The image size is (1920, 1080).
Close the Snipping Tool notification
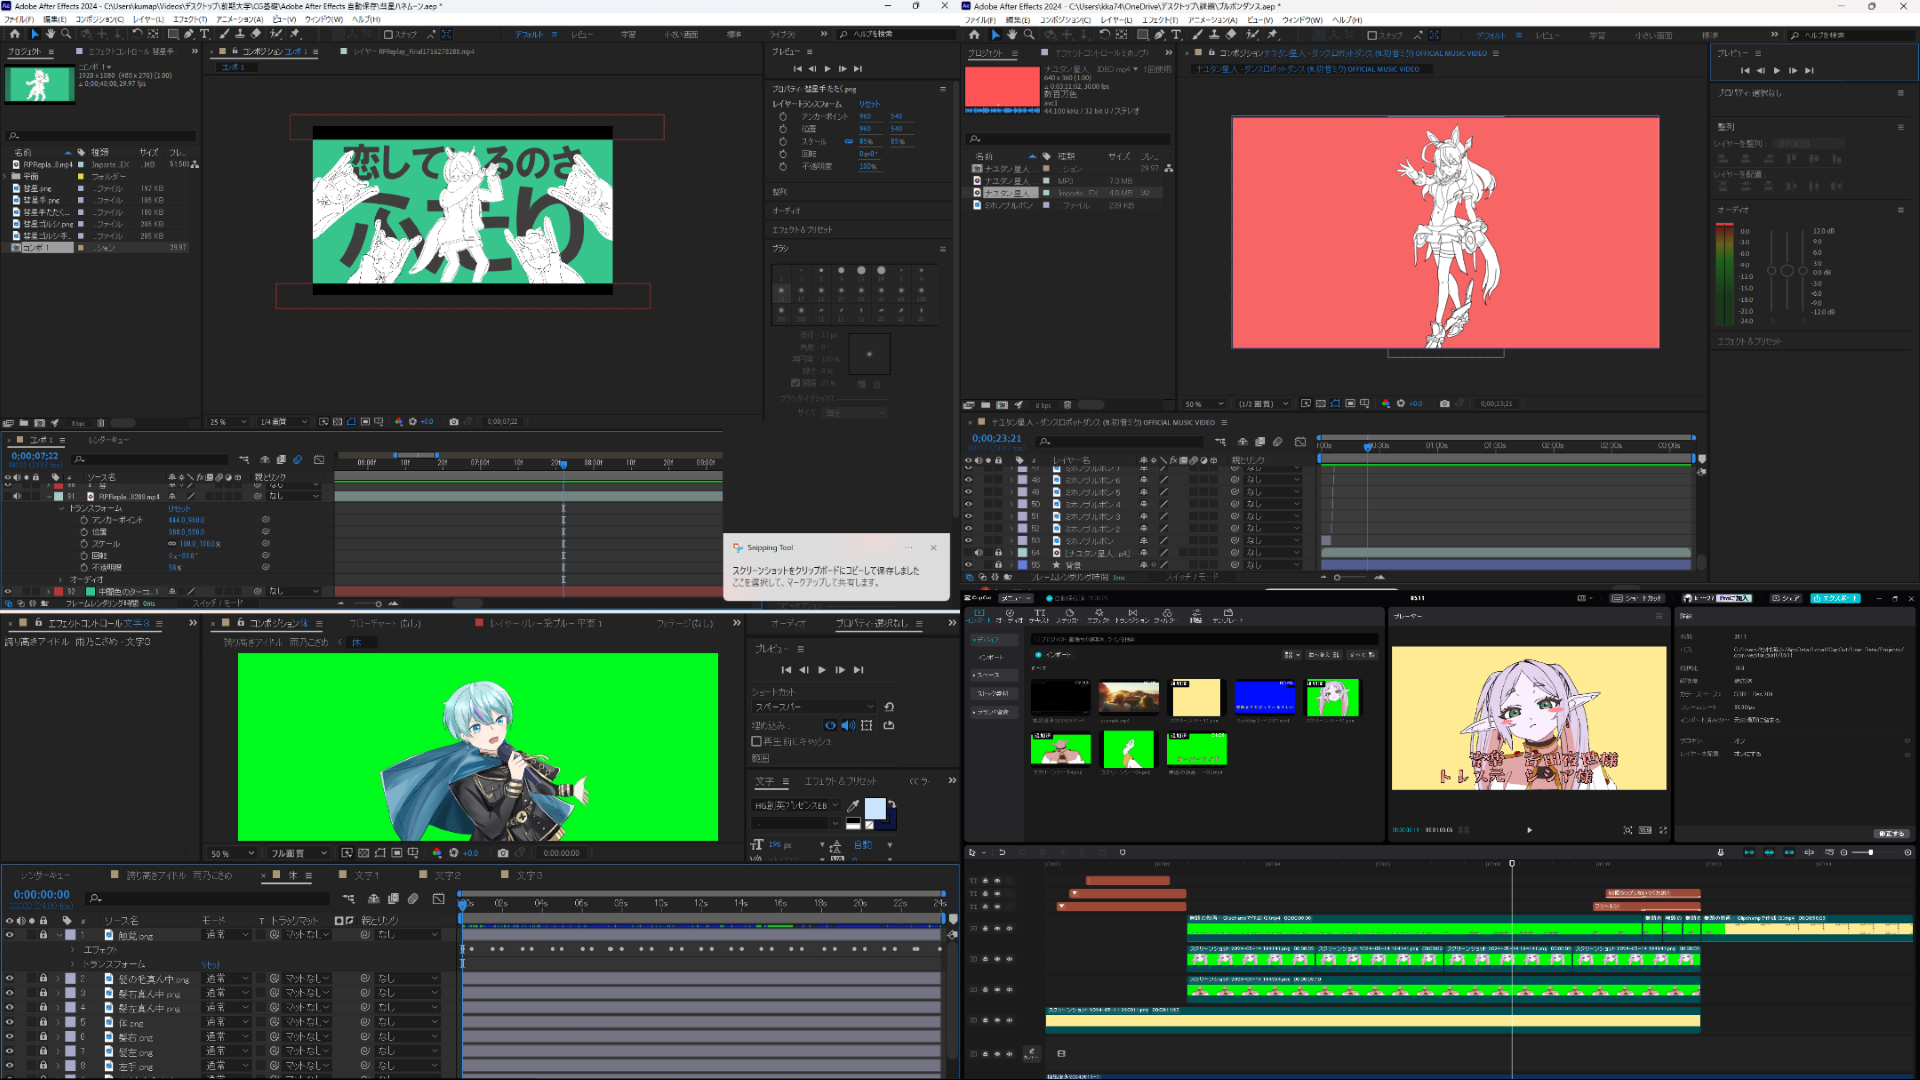click(x=933, y=547)
